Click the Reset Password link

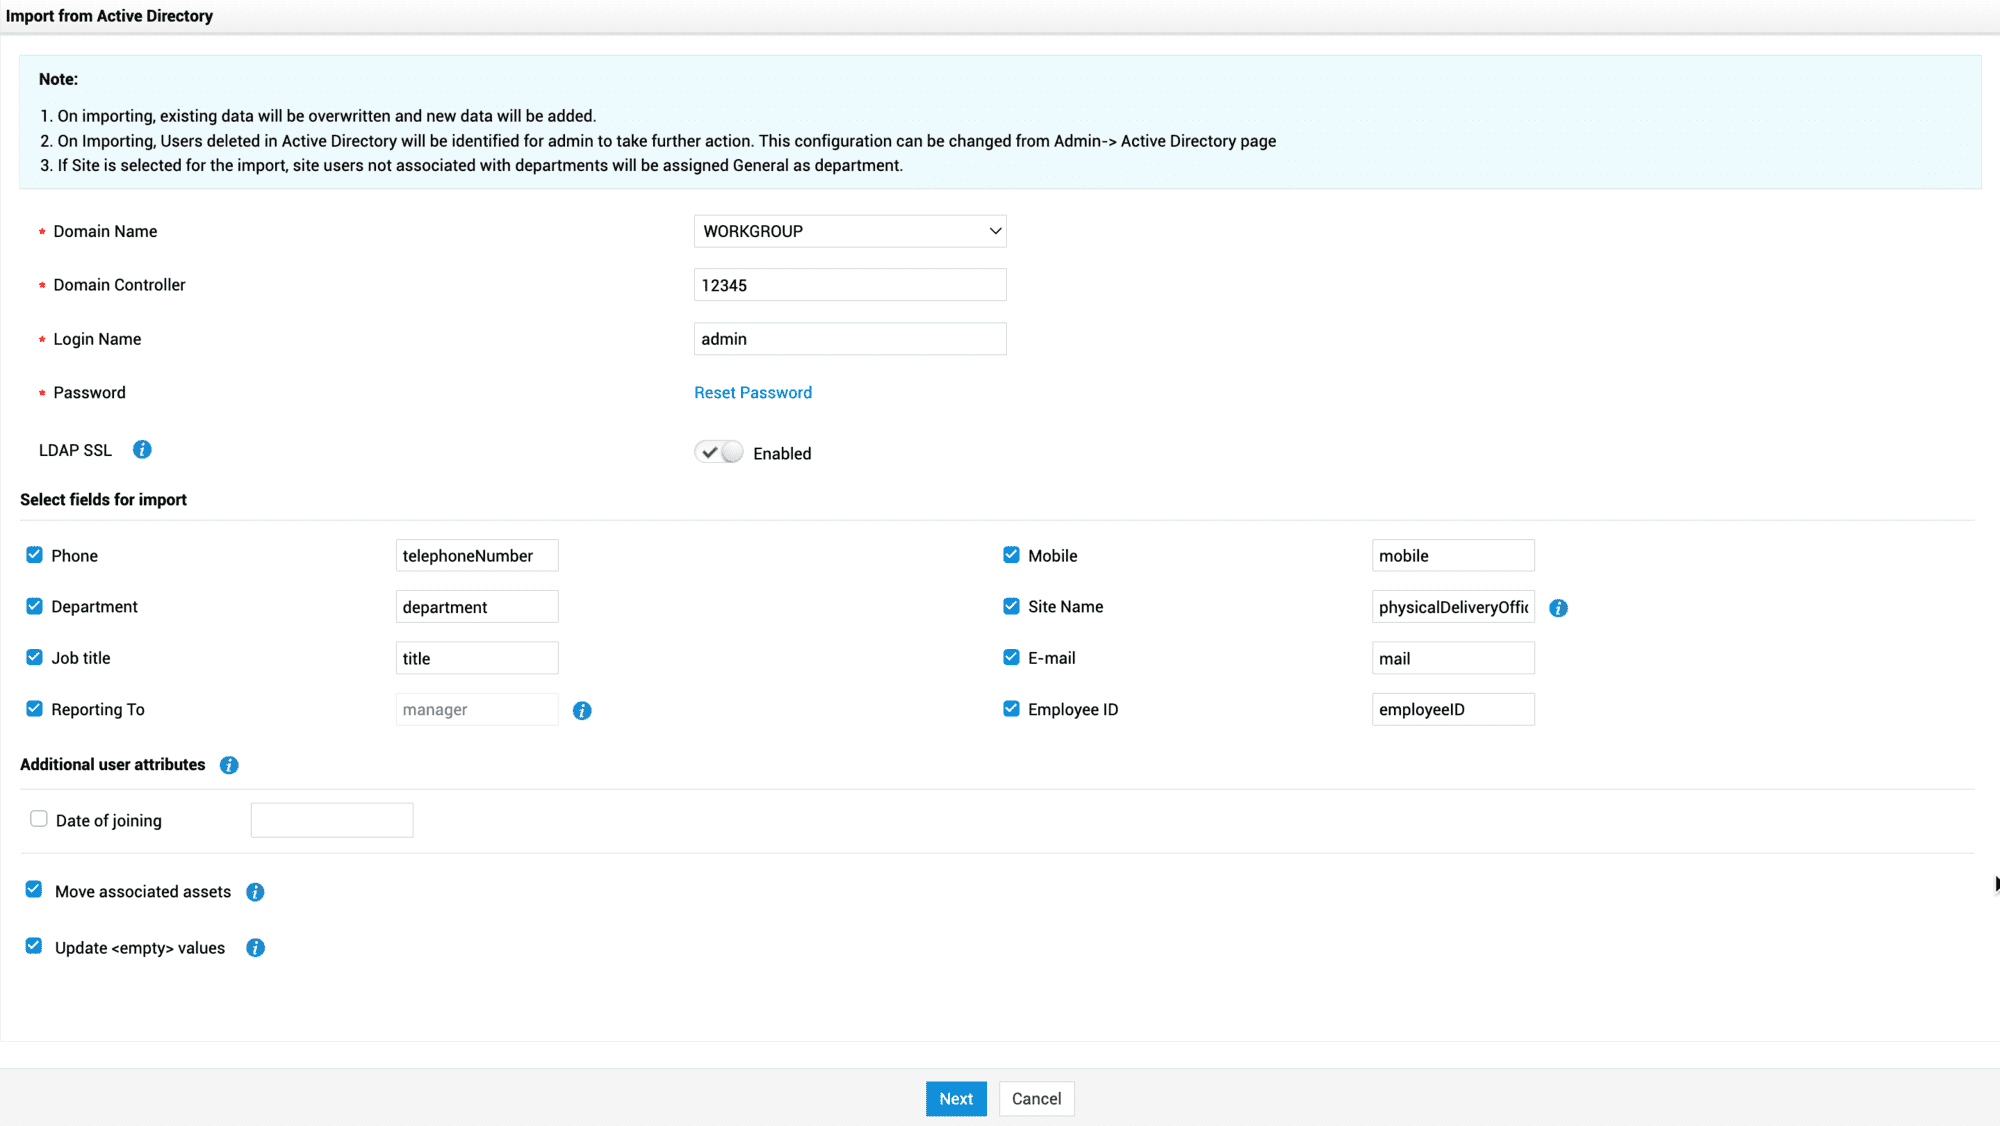pos(753,393)
